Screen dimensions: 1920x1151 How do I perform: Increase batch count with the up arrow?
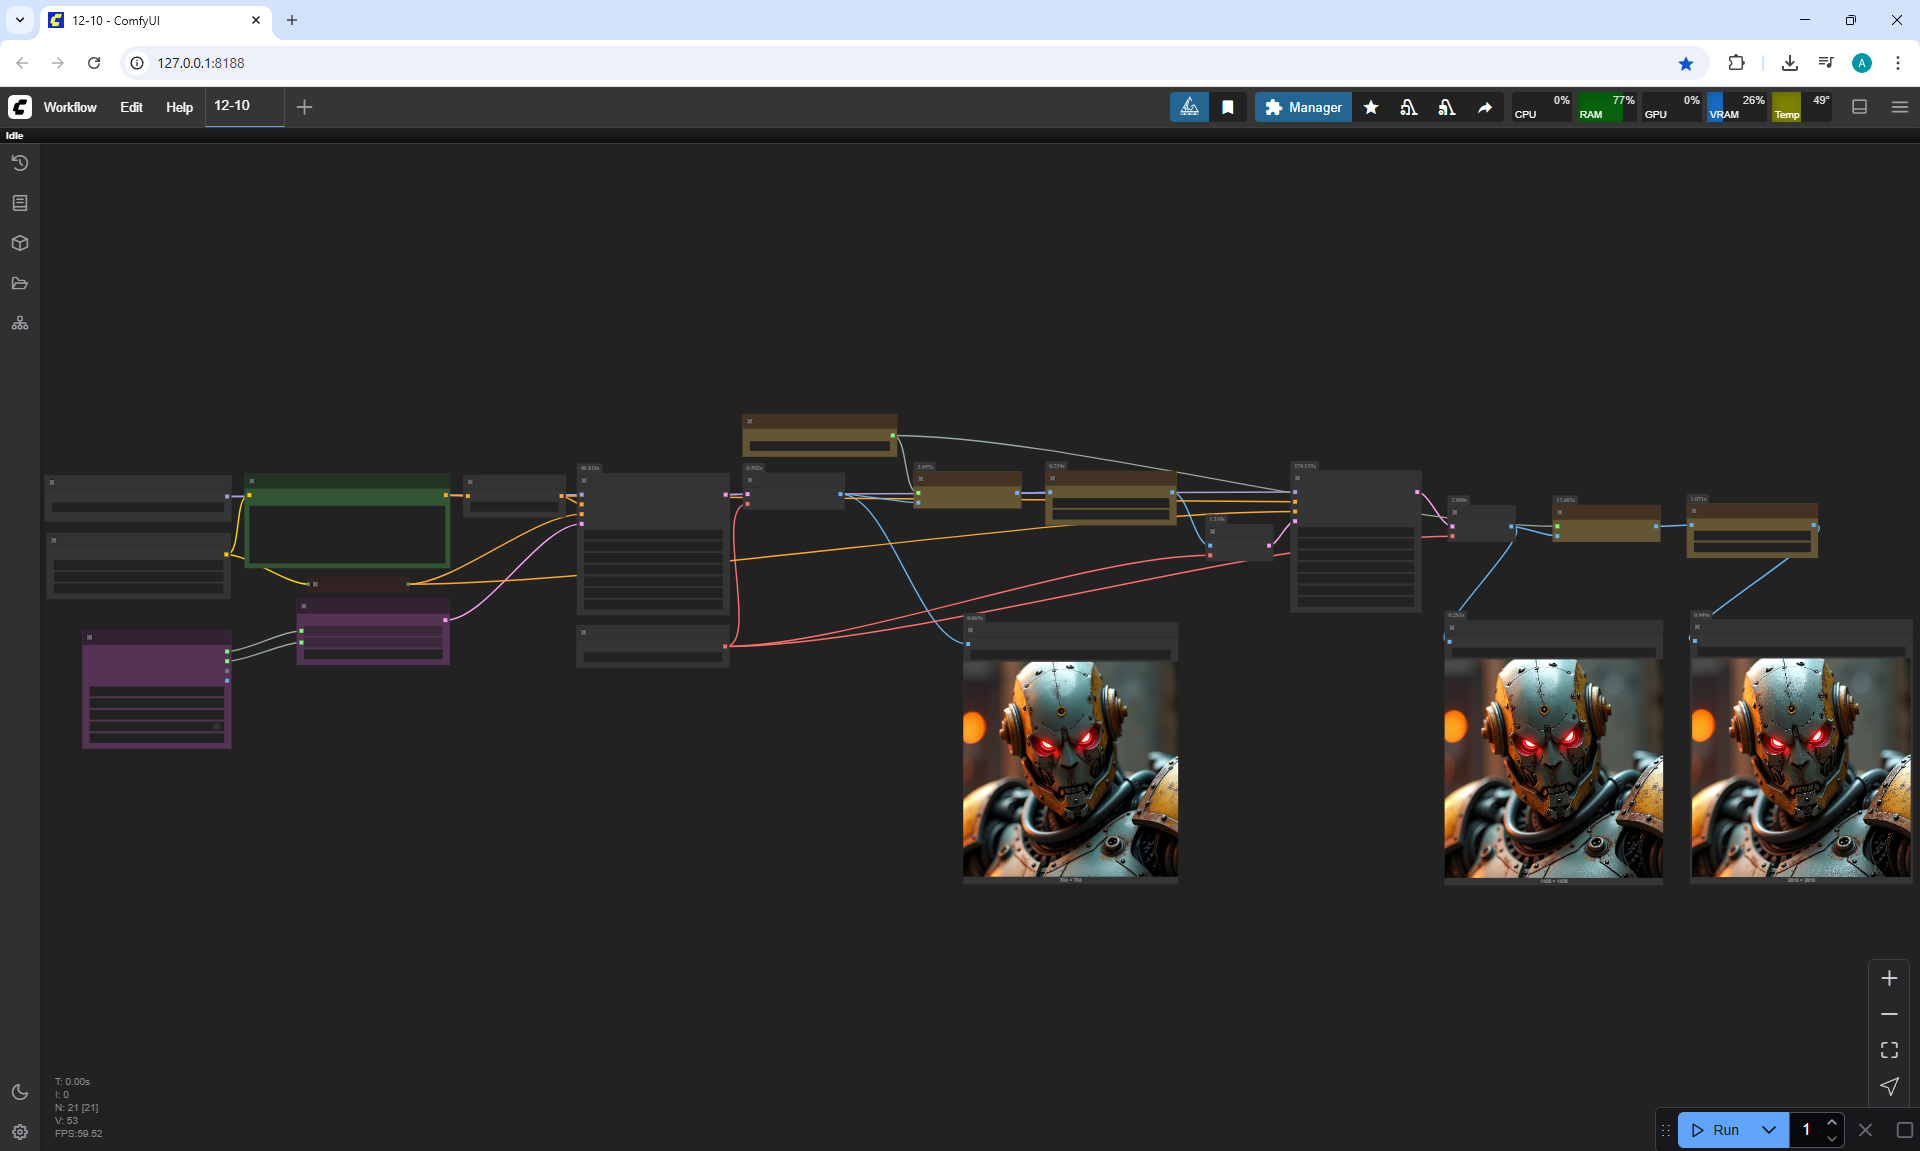pos(1832,1123)
